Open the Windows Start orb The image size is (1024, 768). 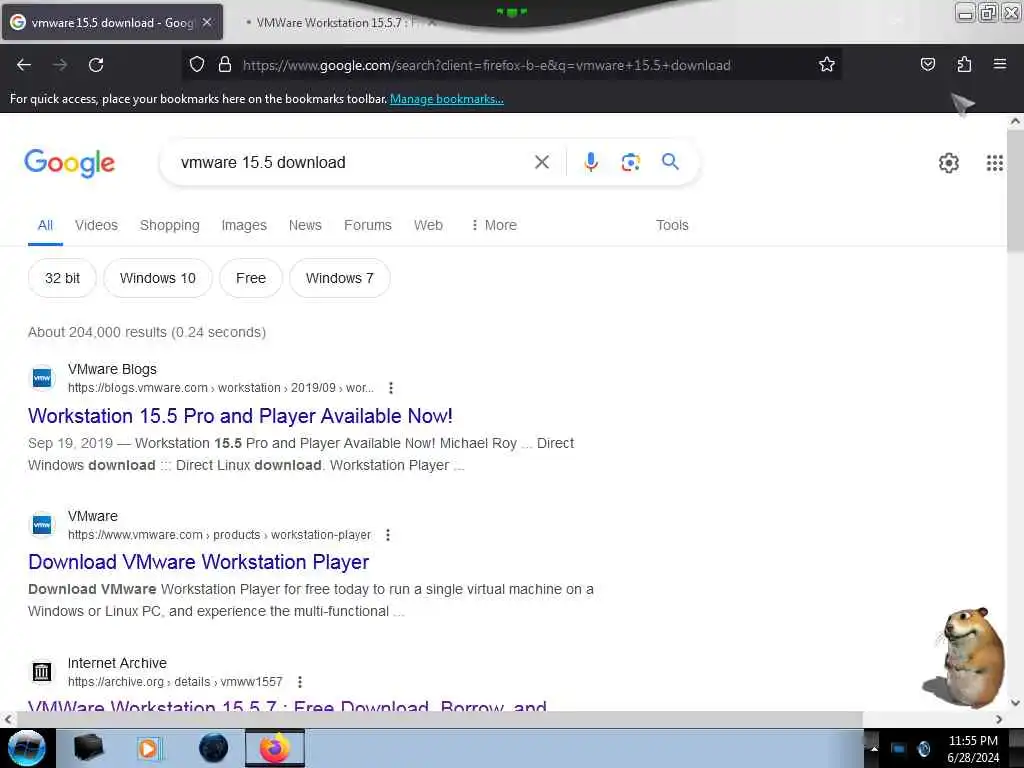pyautogui.click(x=26, y=748)
